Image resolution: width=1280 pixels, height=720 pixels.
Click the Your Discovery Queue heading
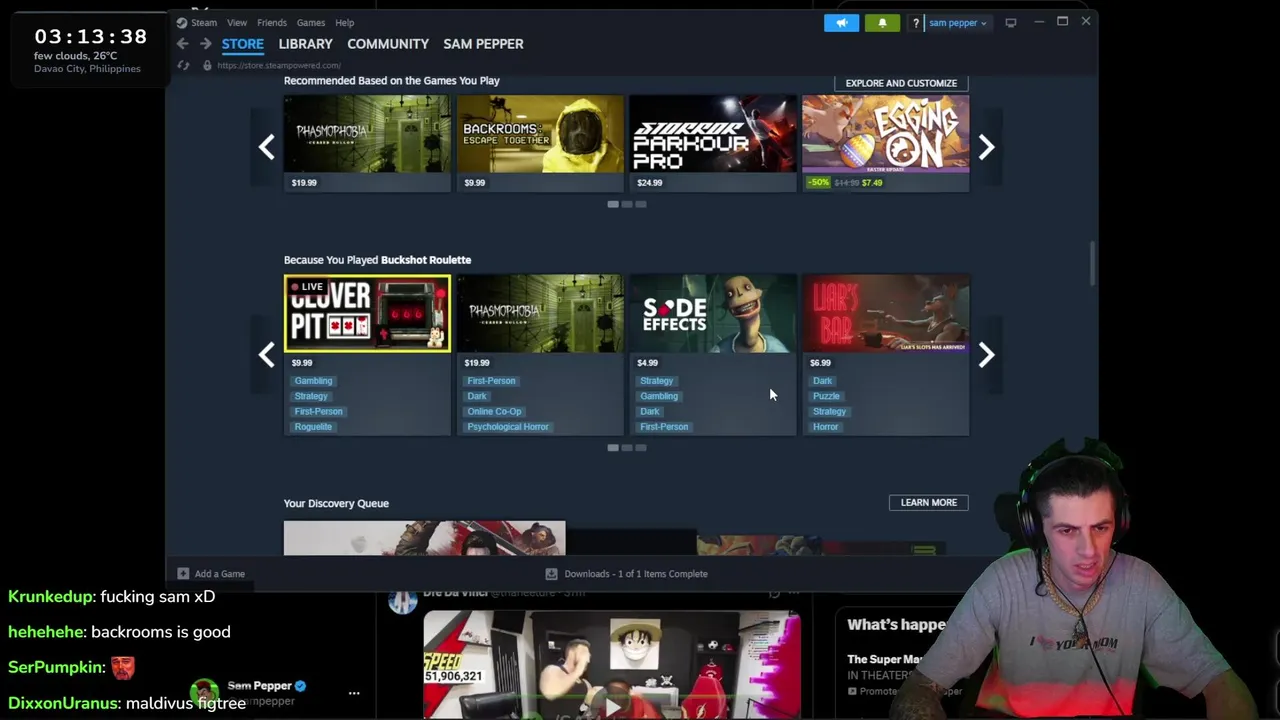coord(336,503)
